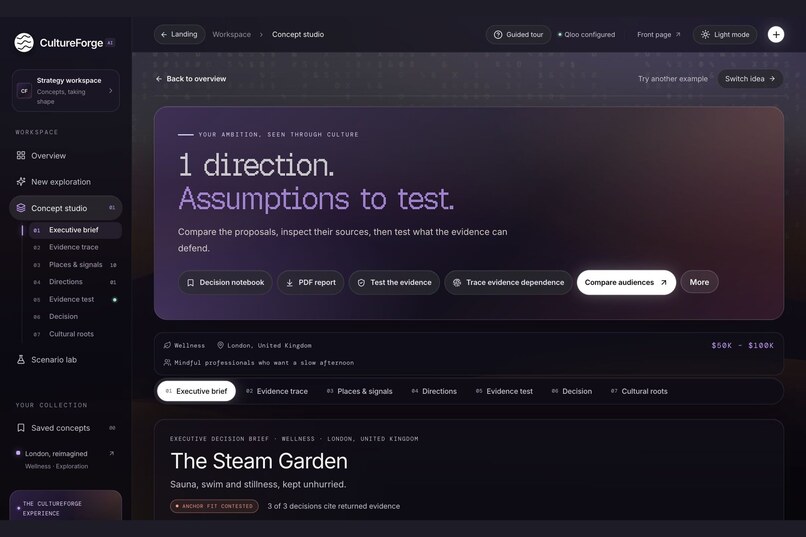
Task: Click the $50K - $100K budget value
Action: click(x=742, y=345)
